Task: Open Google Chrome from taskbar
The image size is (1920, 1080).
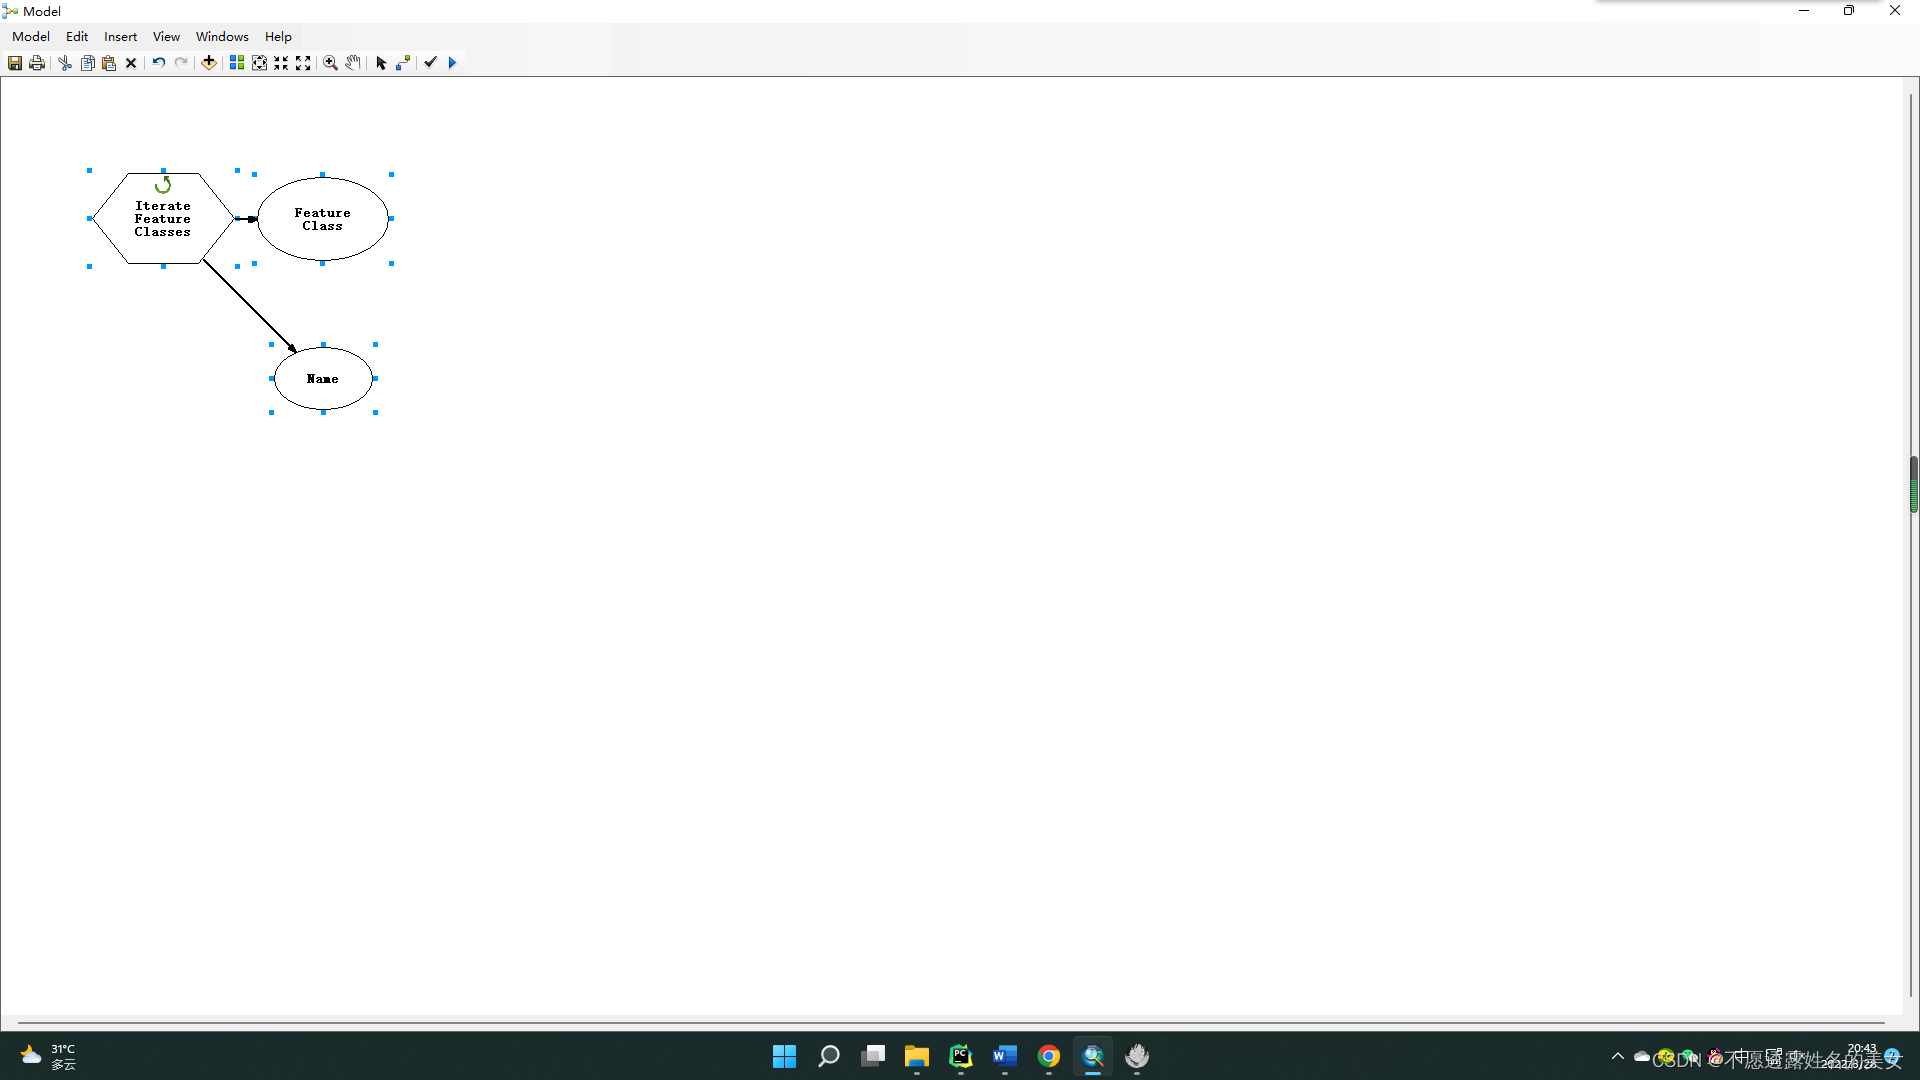Action: pyautogui.click(x=1048, y=1056)
